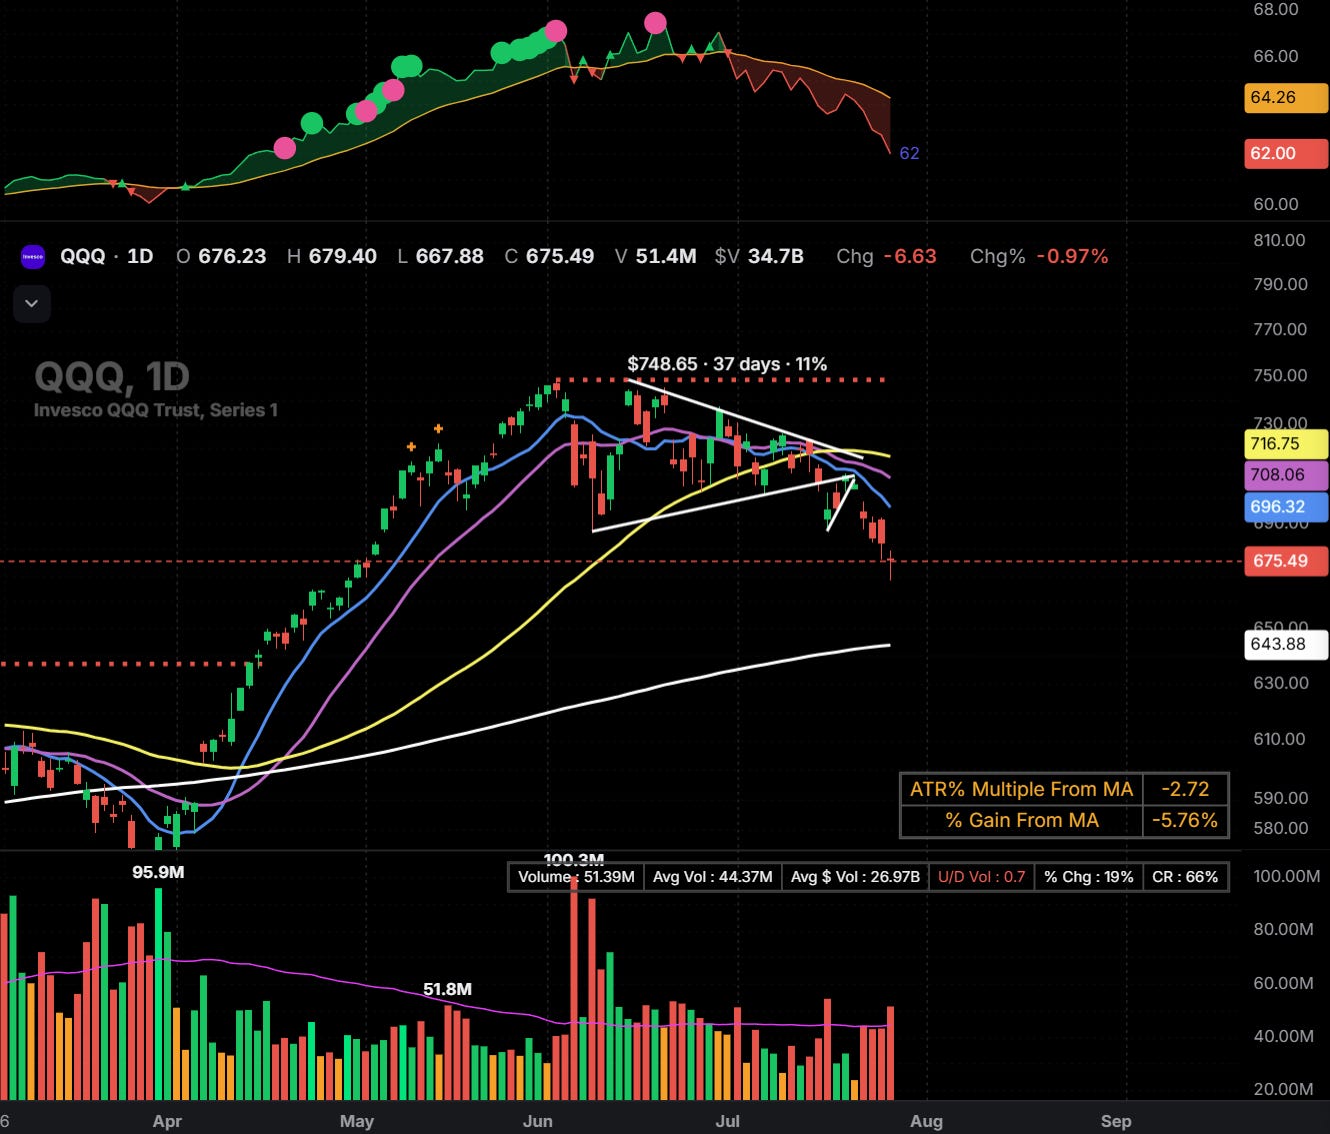The image size is (1330, 1134).
Task: Click the 610.00 price axis label
Action: [x=1281, y=739]
